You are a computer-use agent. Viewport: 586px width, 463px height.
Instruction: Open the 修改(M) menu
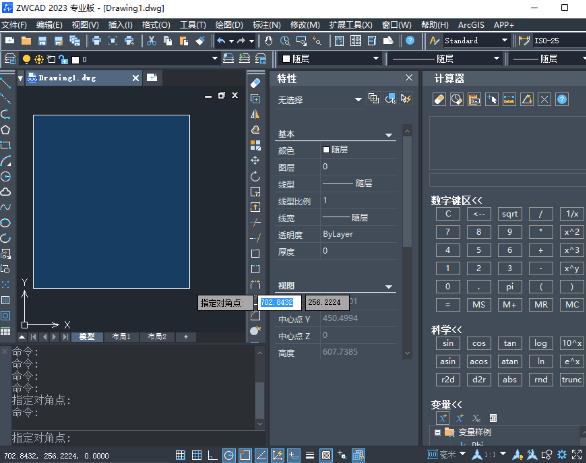click(x=305, y=25)
